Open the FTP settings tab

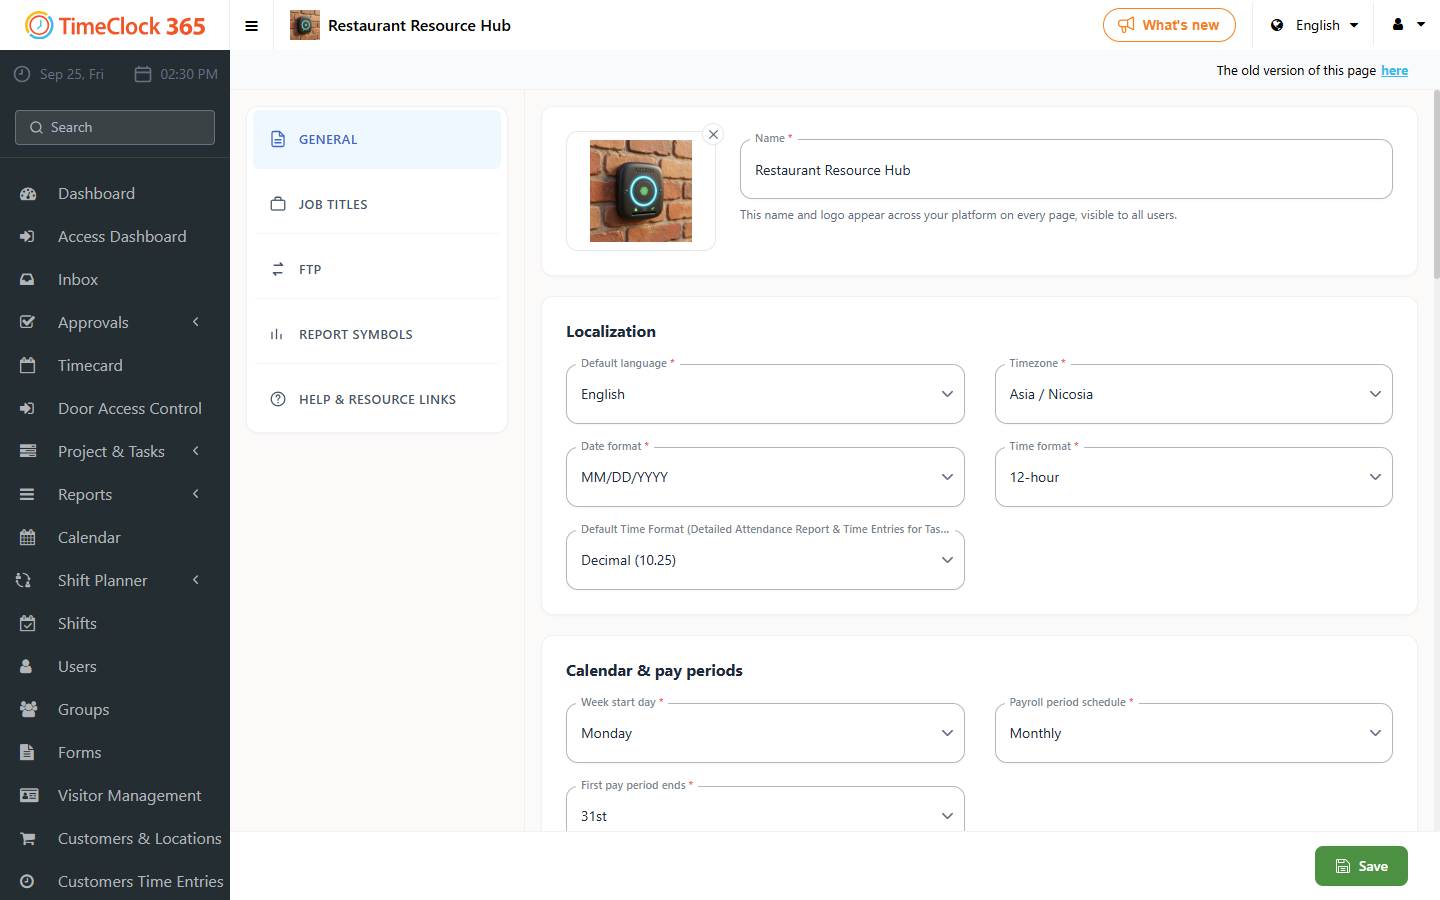[x=377, y=269]
